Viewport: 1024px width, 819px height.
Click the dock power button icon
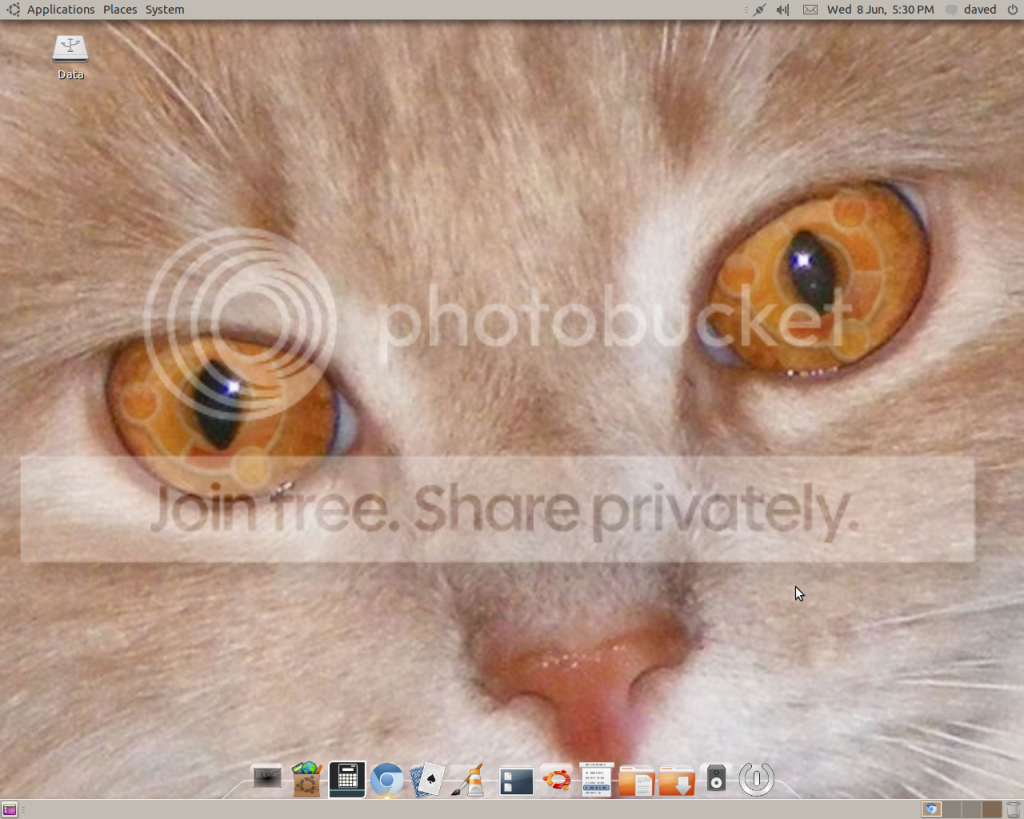756,779
